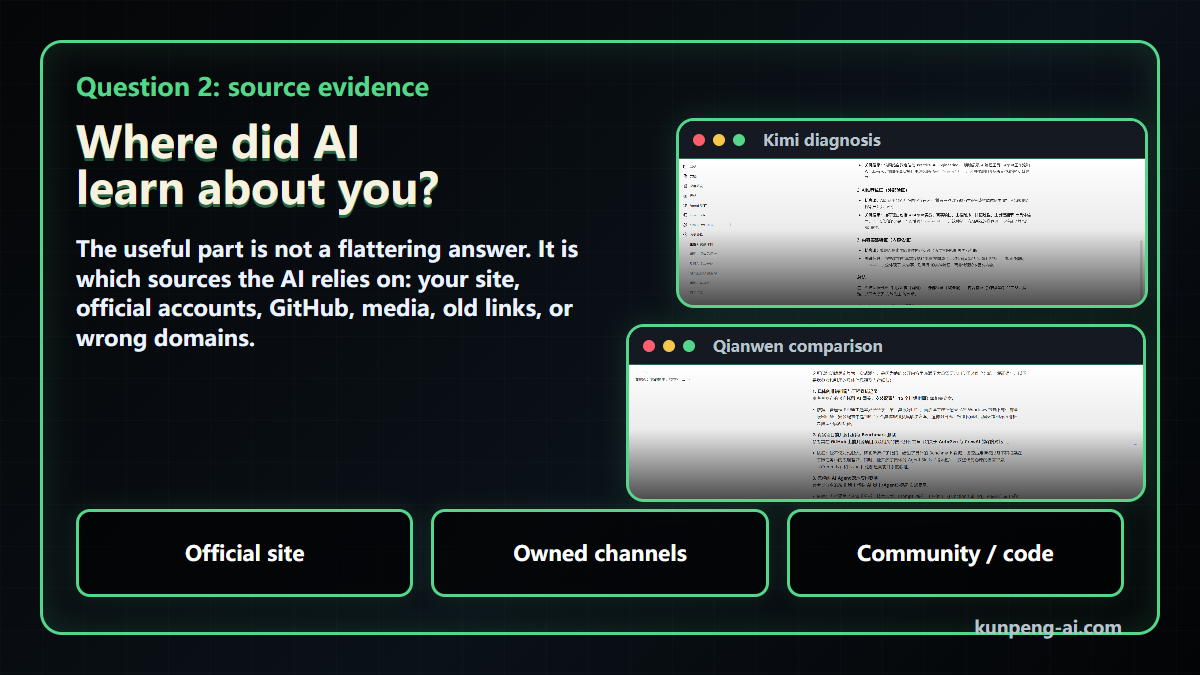This screenshot has height=675, width=1200.
Task: Click the Owned channels card
Action: (600, 553)
